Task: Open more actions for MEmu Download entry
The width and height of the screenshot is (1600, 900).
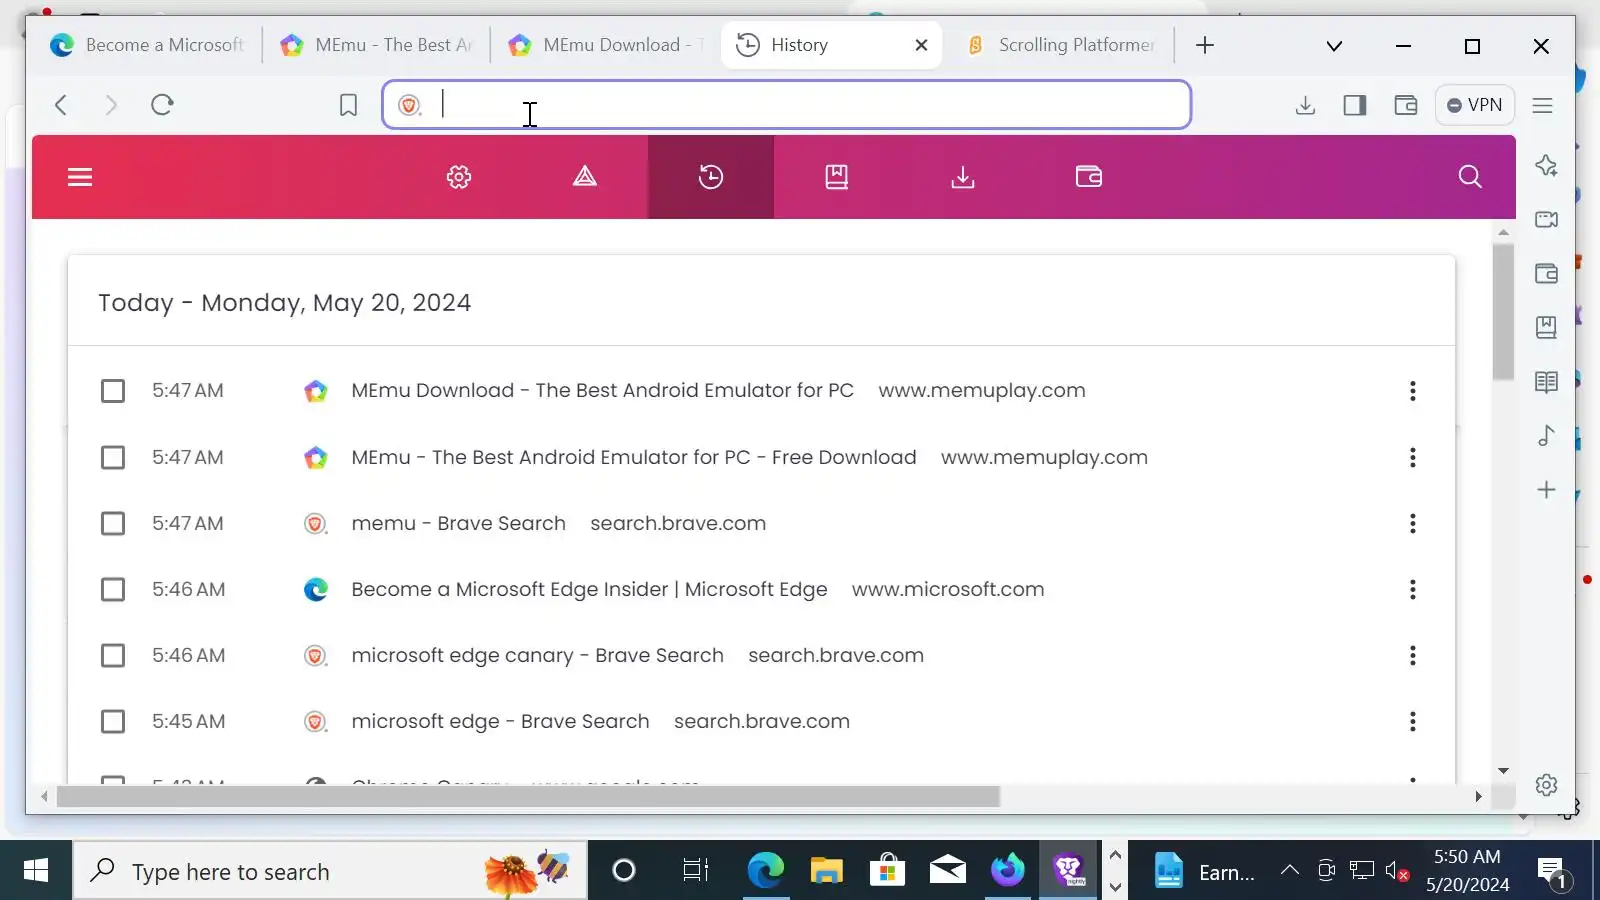Action: [x=1413, y=391]
